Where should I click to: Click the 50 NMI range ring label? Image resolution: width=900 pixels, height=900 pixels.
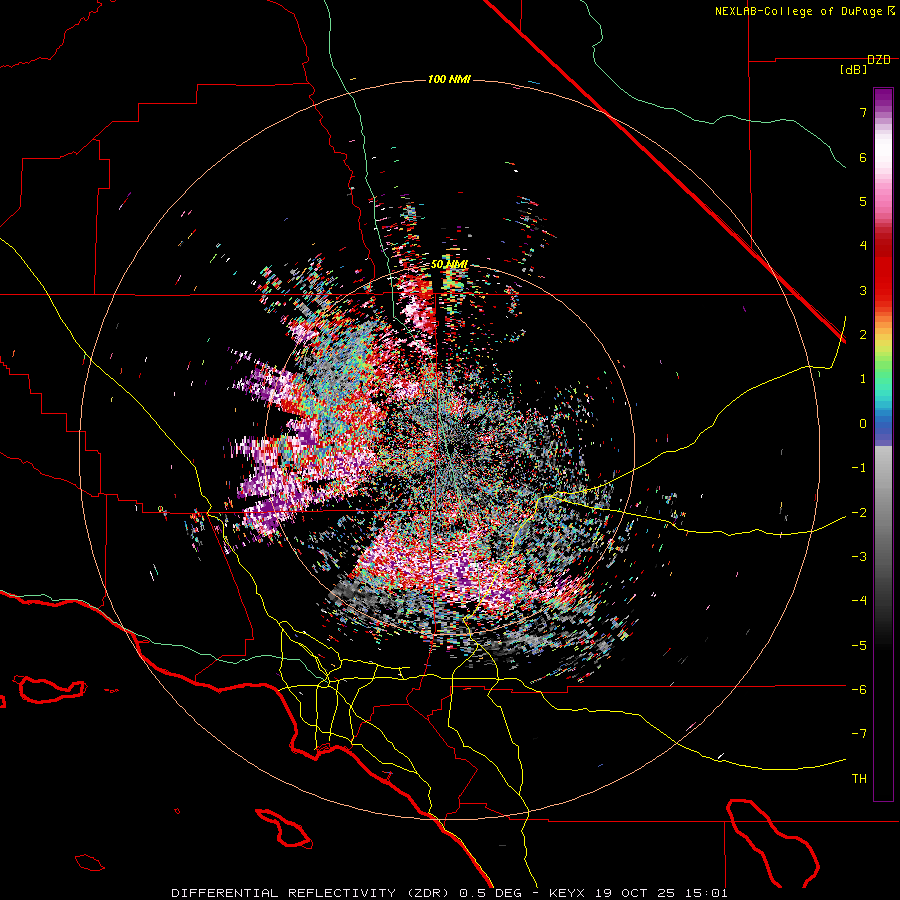(449, 265)
